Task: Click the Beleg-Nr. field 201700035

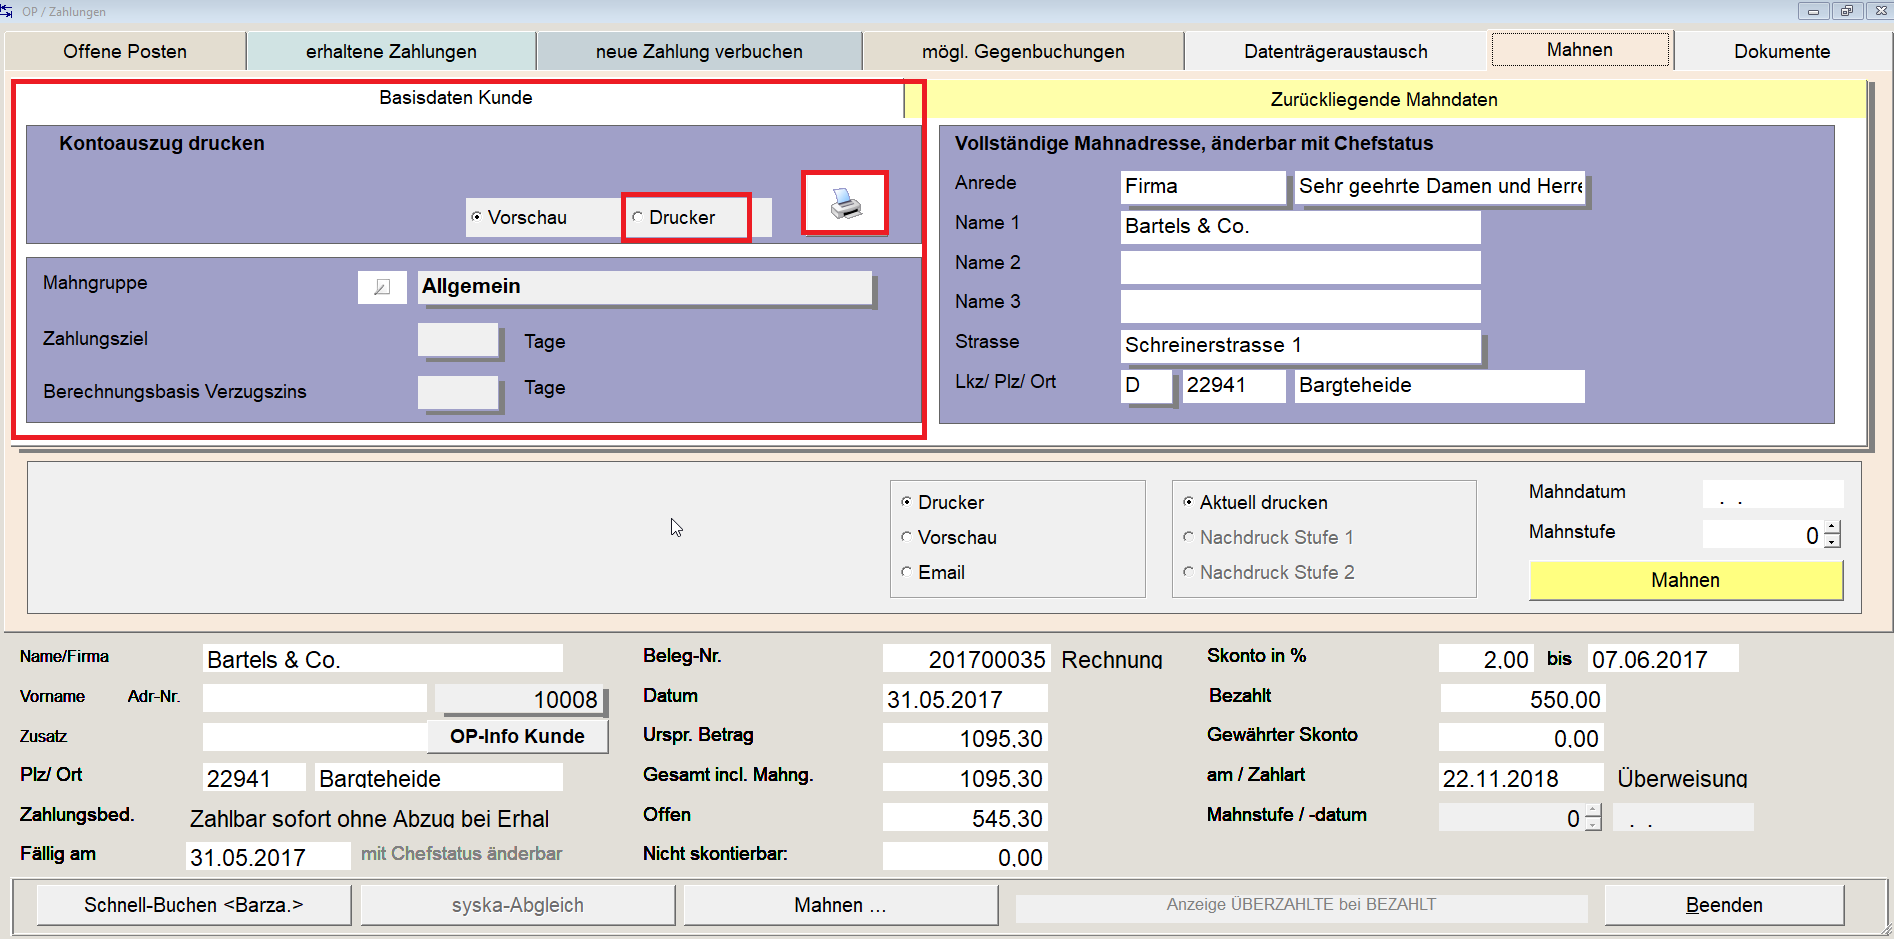Action: tap(965, 659)
